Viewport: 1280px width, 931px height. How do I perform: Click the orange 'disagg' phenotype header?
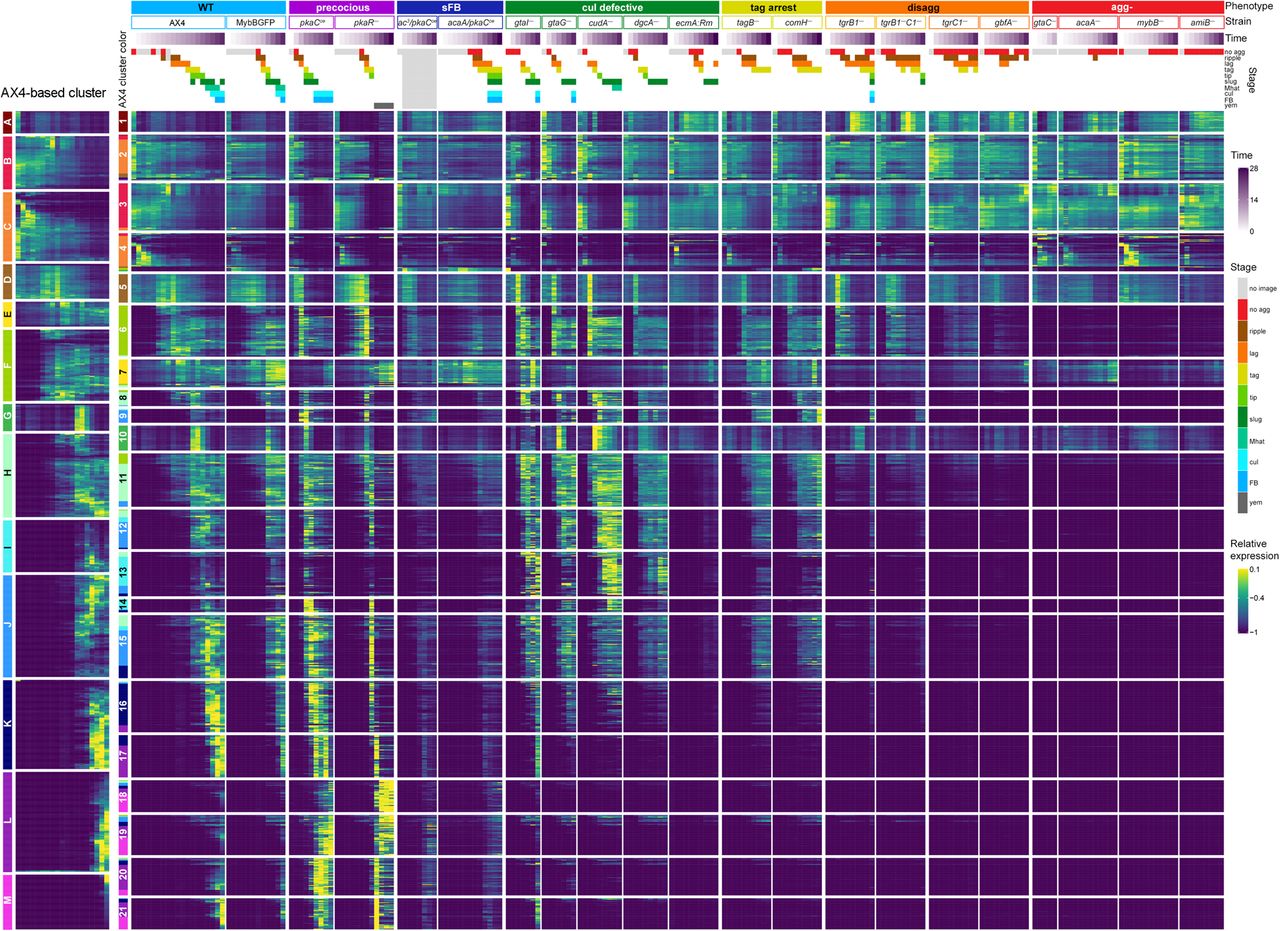point(926,7)
